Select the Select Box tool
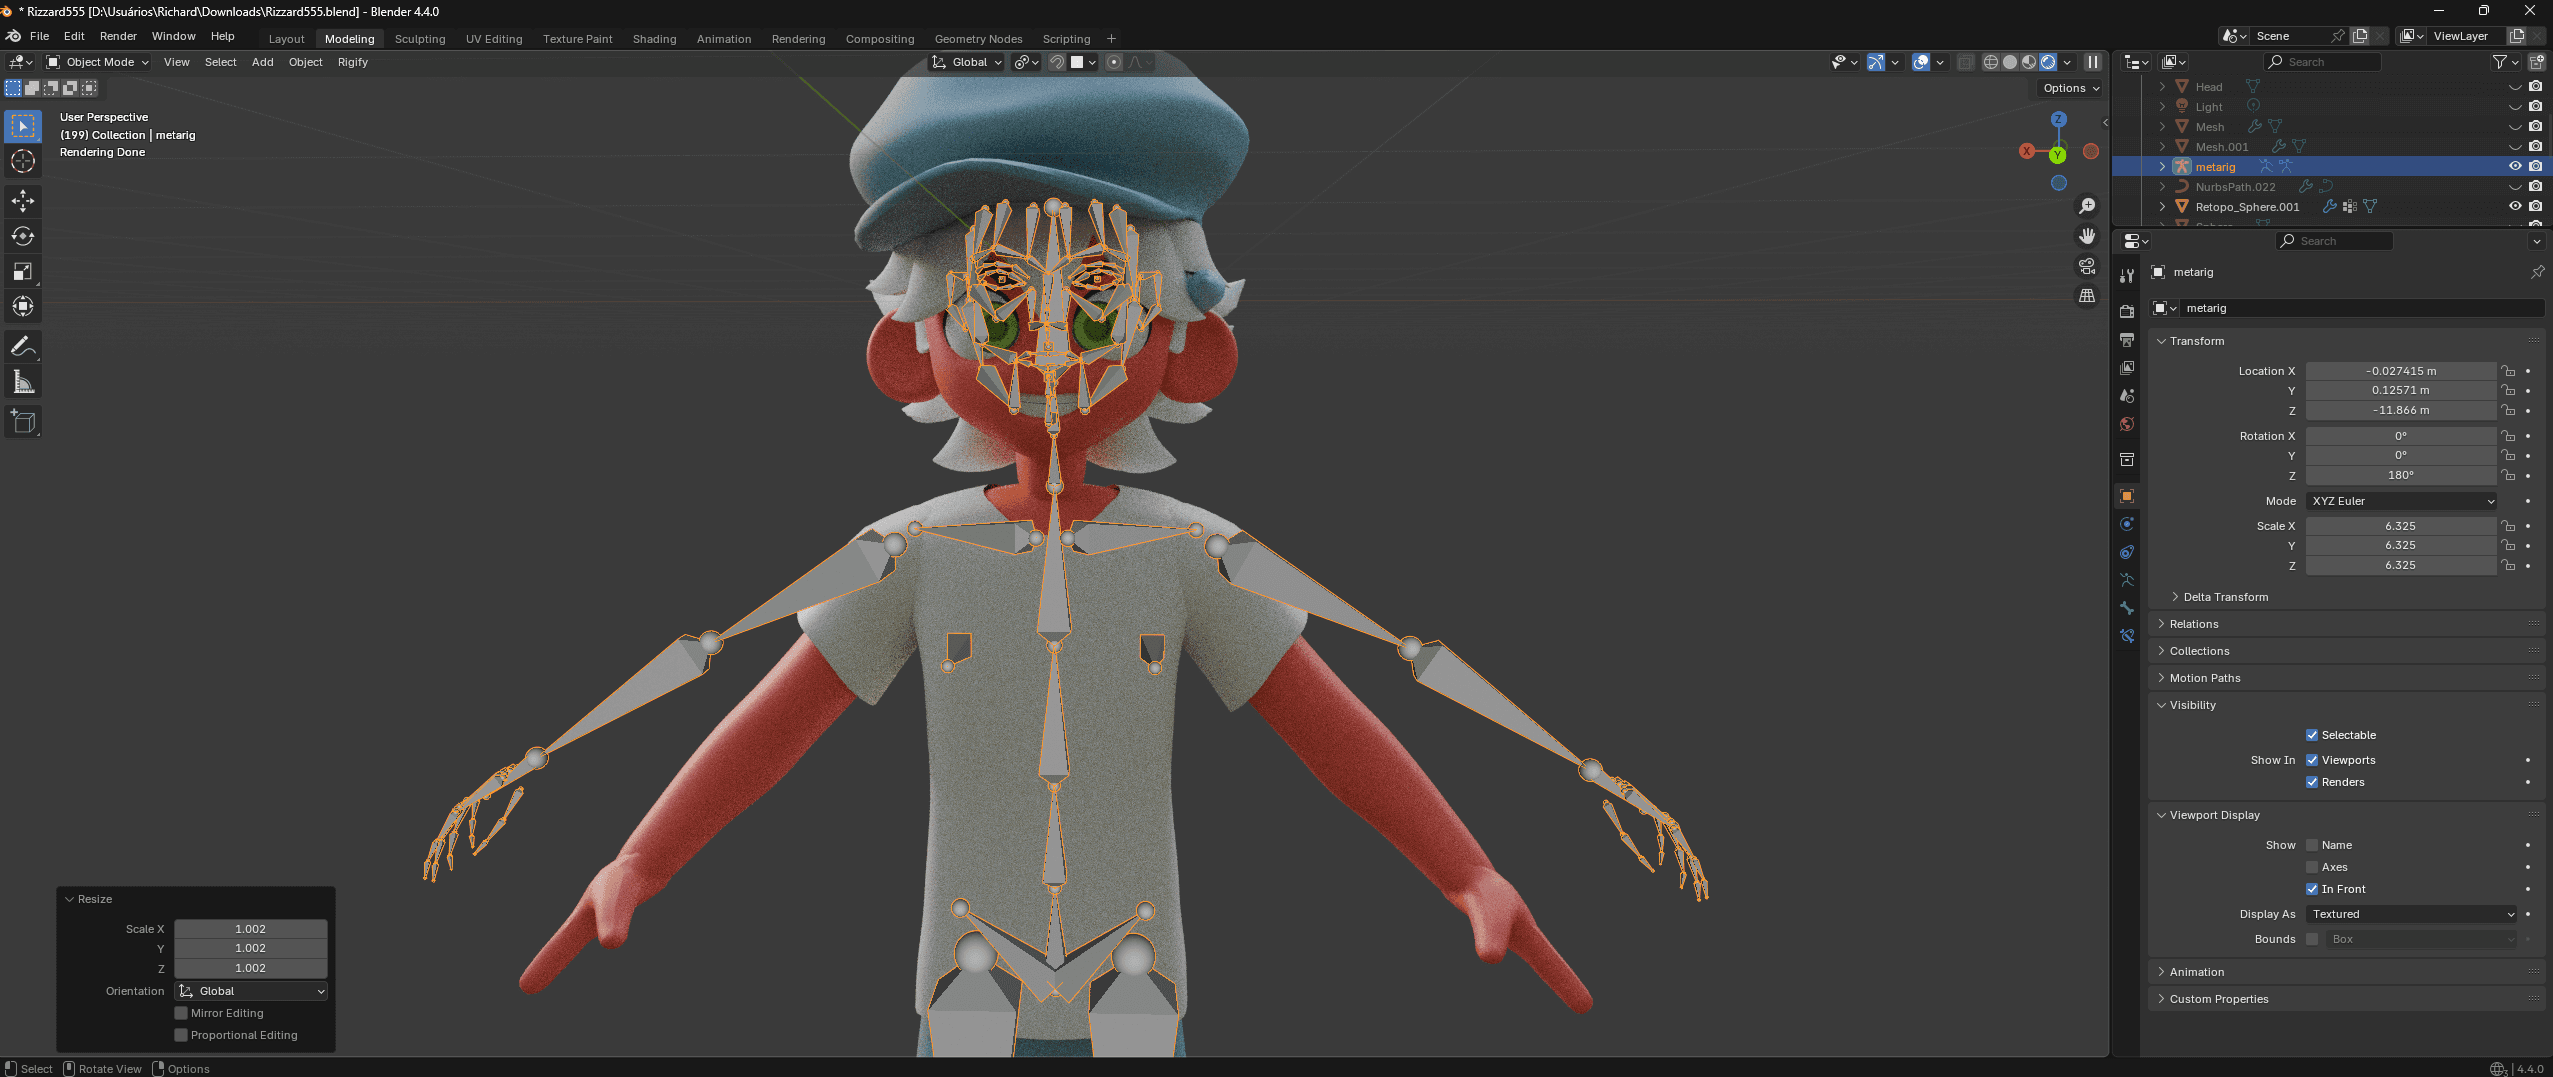 tap(23, 126)
